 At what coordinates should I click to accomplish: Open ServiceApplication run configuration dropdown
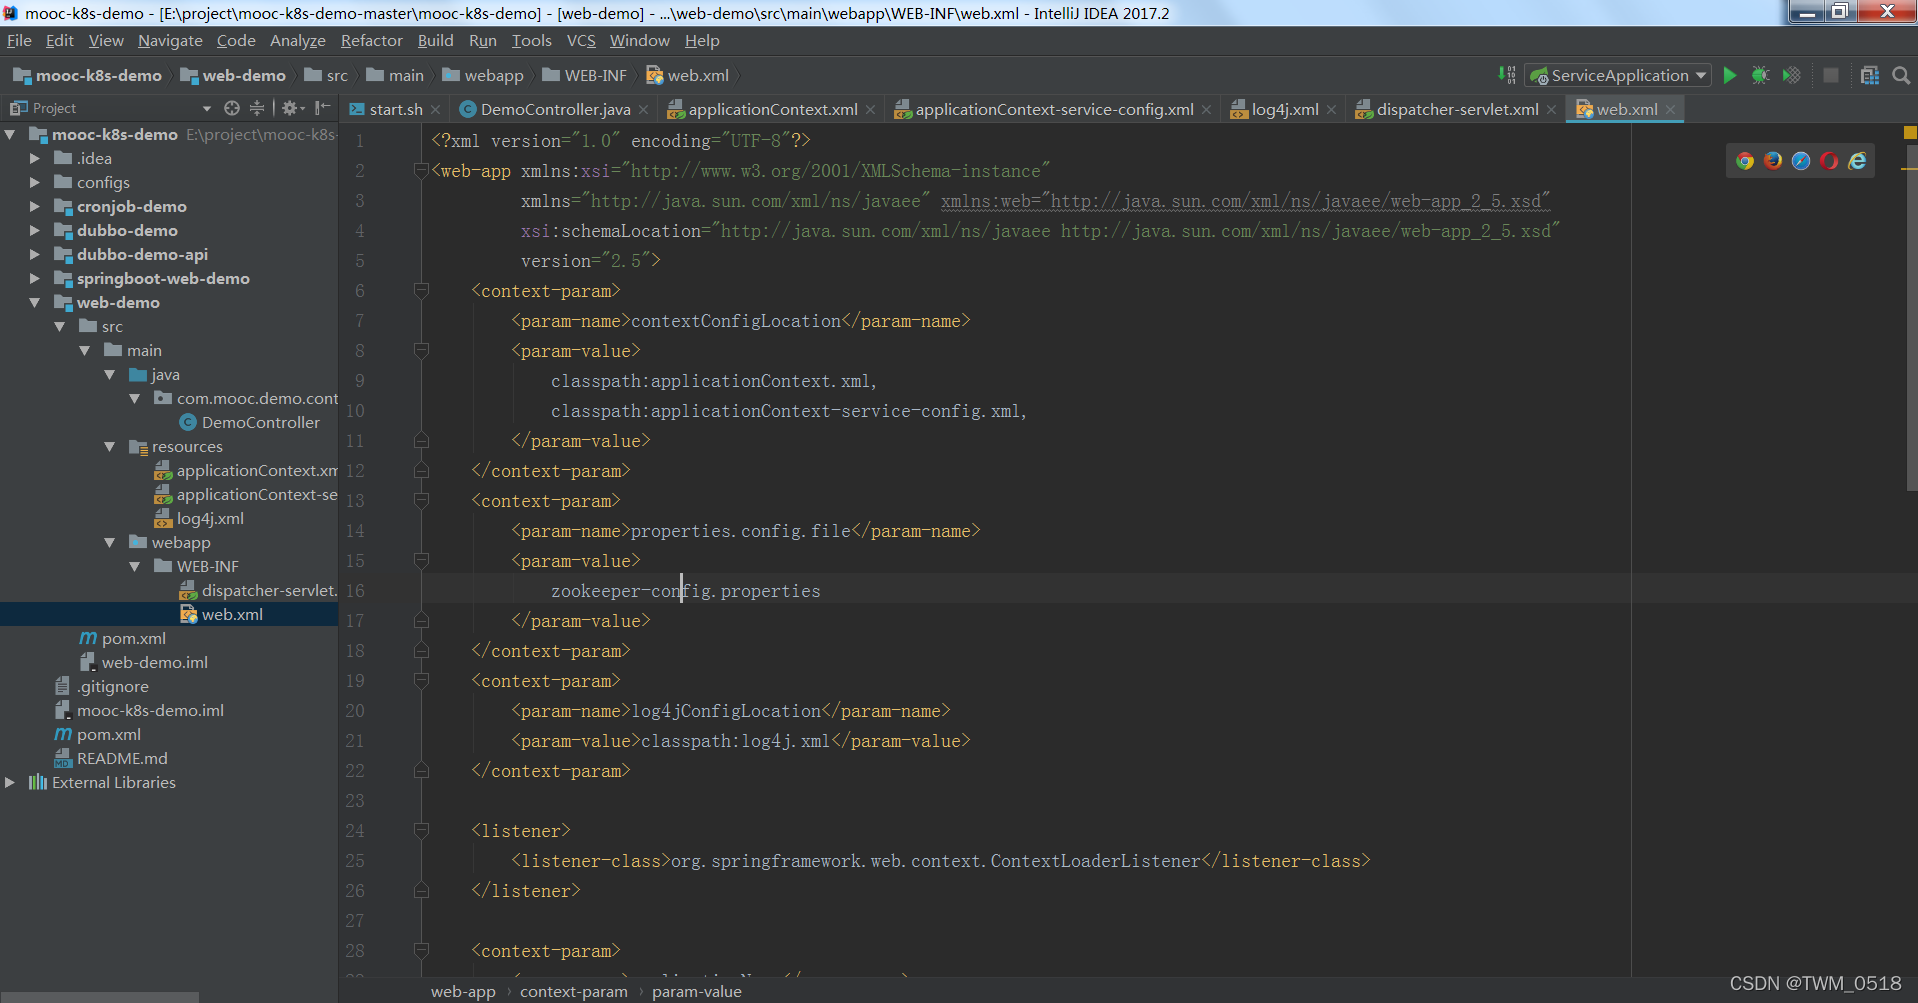(x=1617, y=75)
